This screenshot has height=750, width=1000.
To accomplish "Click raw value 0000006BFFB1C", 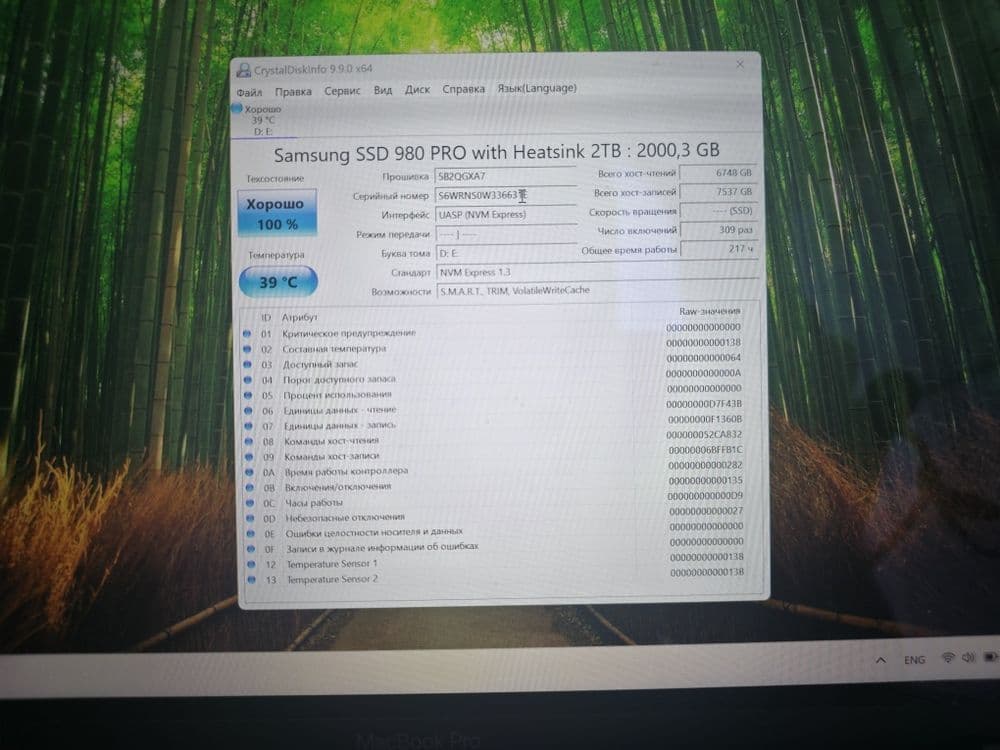I will (705, 450).
